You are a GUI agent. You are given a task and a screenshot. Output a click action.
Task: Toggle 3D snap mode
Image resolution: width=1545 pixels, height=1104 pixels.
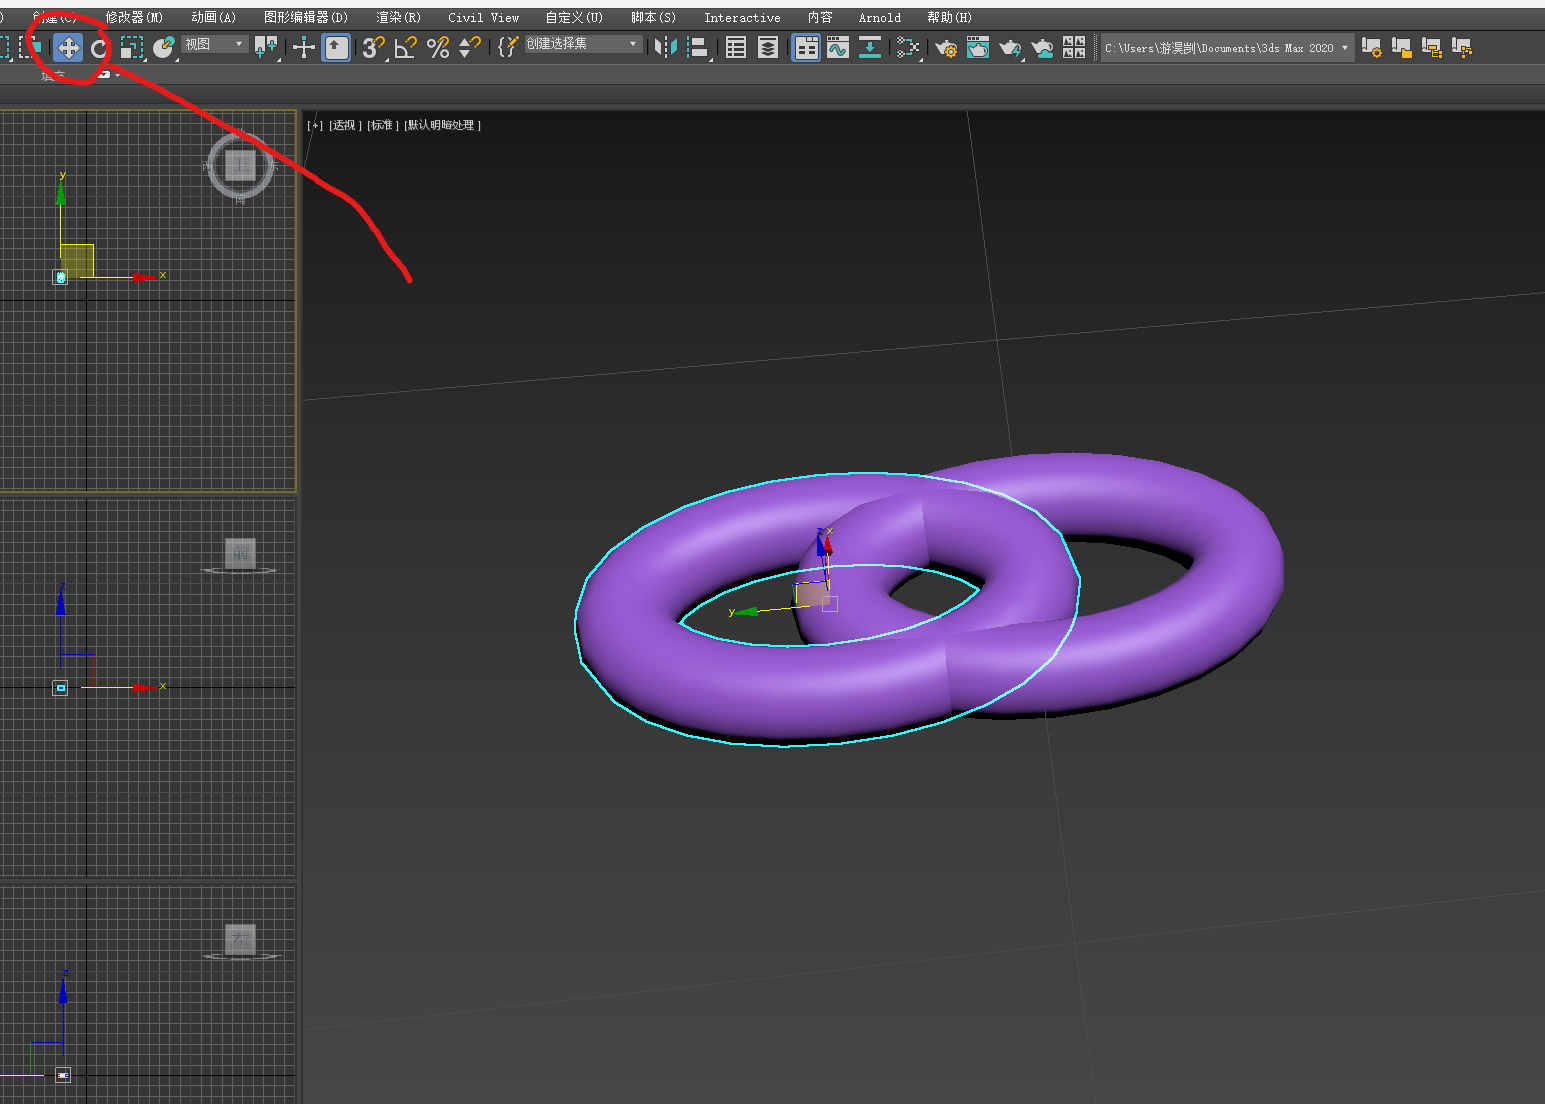coord(372,47)
